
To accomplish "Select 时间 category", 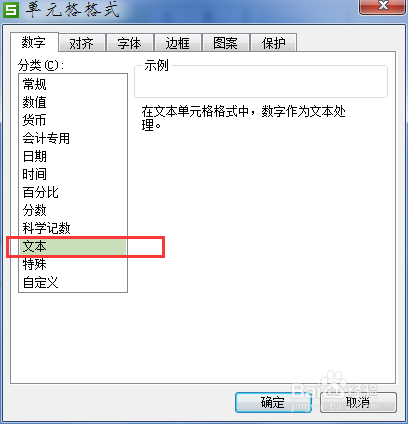I will point(73,174).
